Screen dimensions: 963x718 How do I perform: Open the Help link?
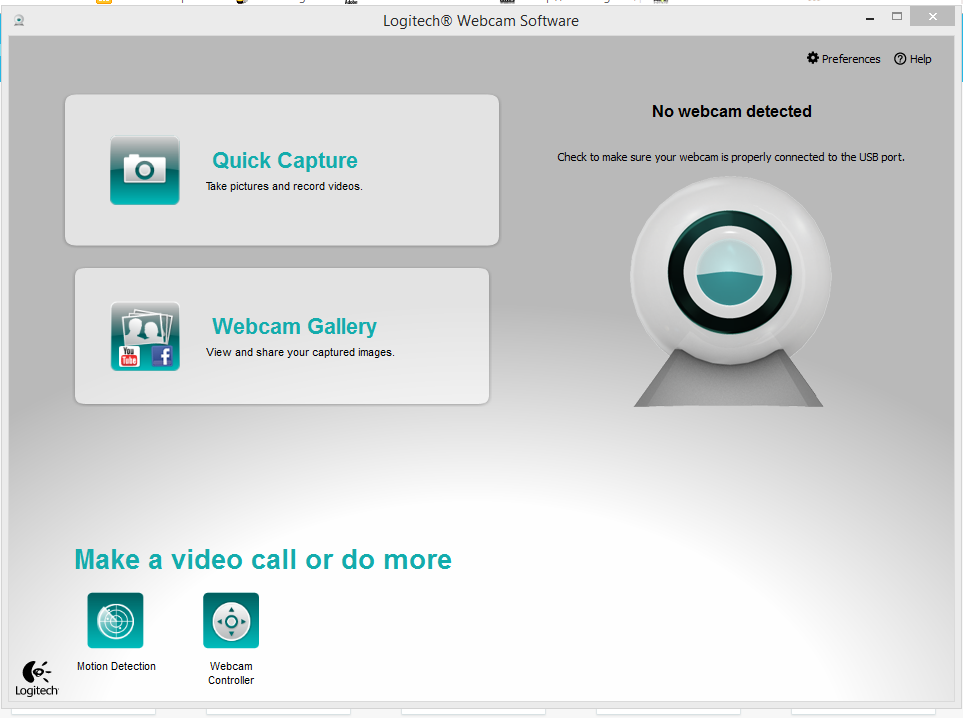913,59
